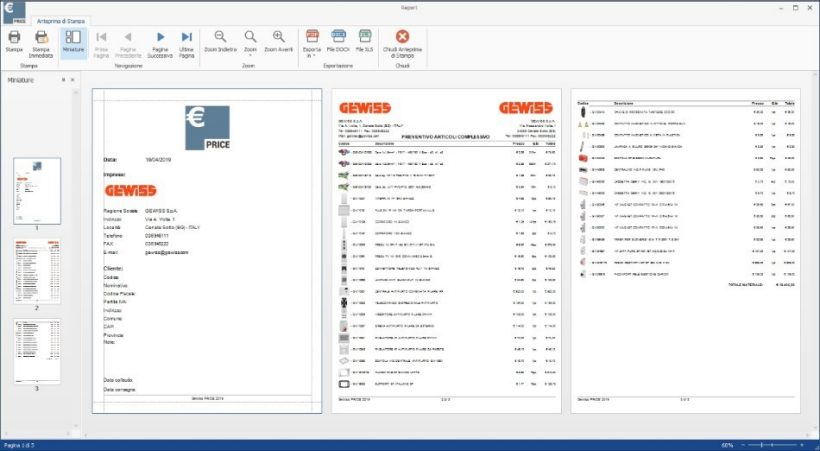Select page 3 thumbnail in Miniature panel
This screenshot has width=820, height=451.
[36, 350]
